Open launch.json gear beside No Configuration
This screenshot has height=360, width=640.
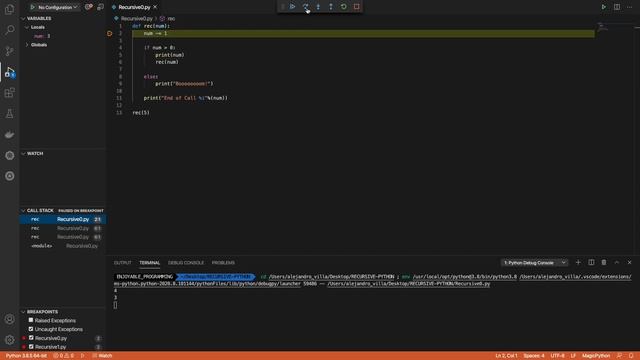click(x=88, y=7)
